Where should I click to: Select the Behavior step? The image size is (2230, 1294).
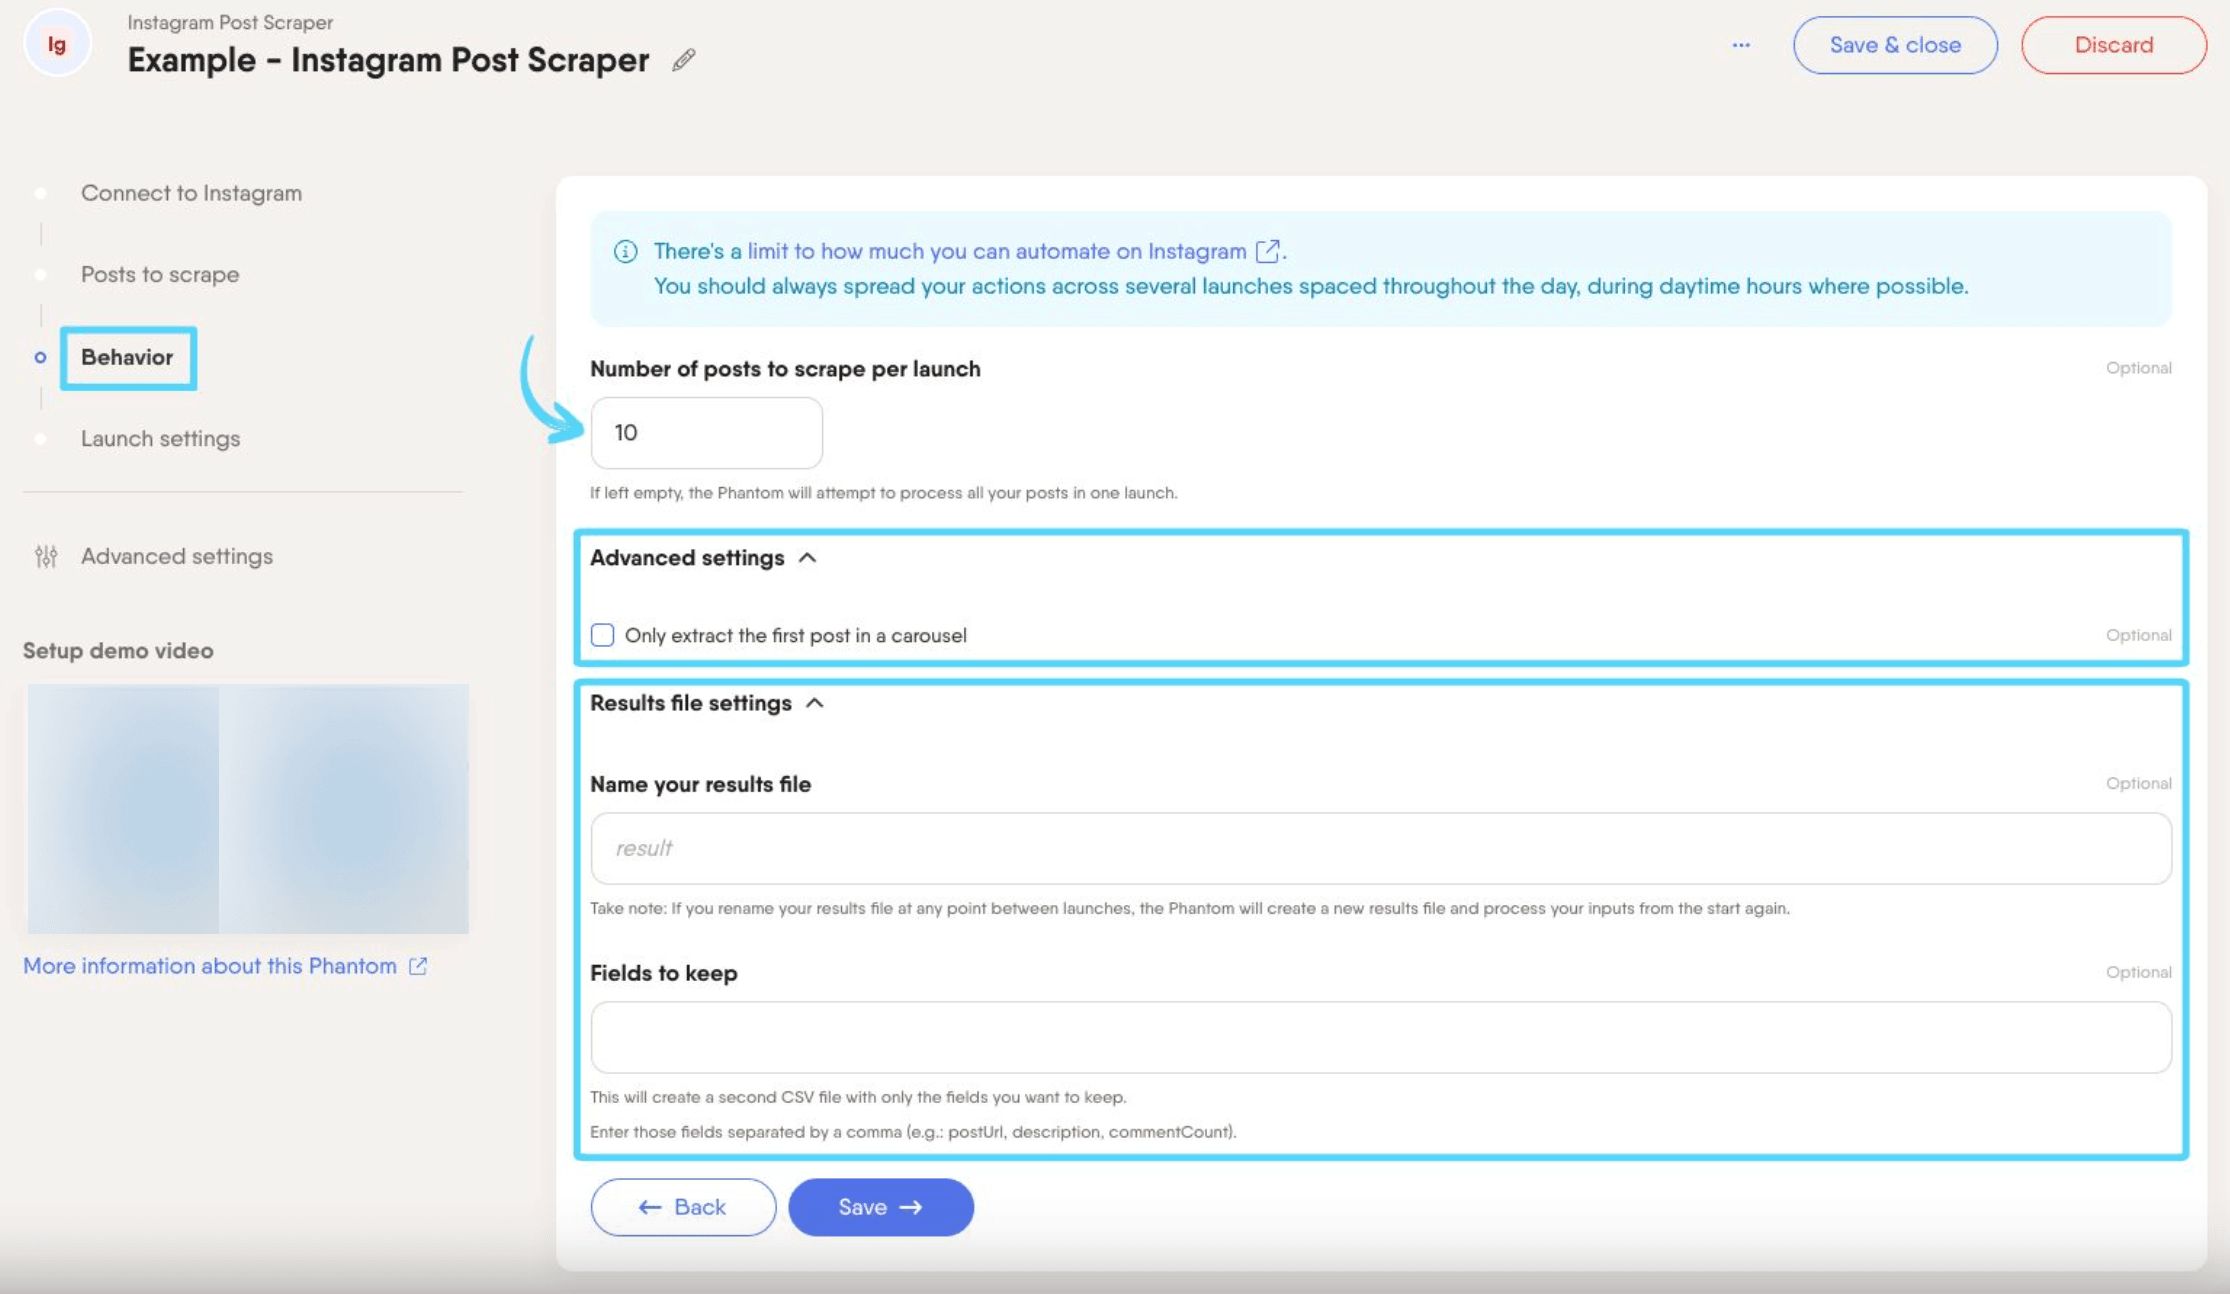(x=127, y=357)
